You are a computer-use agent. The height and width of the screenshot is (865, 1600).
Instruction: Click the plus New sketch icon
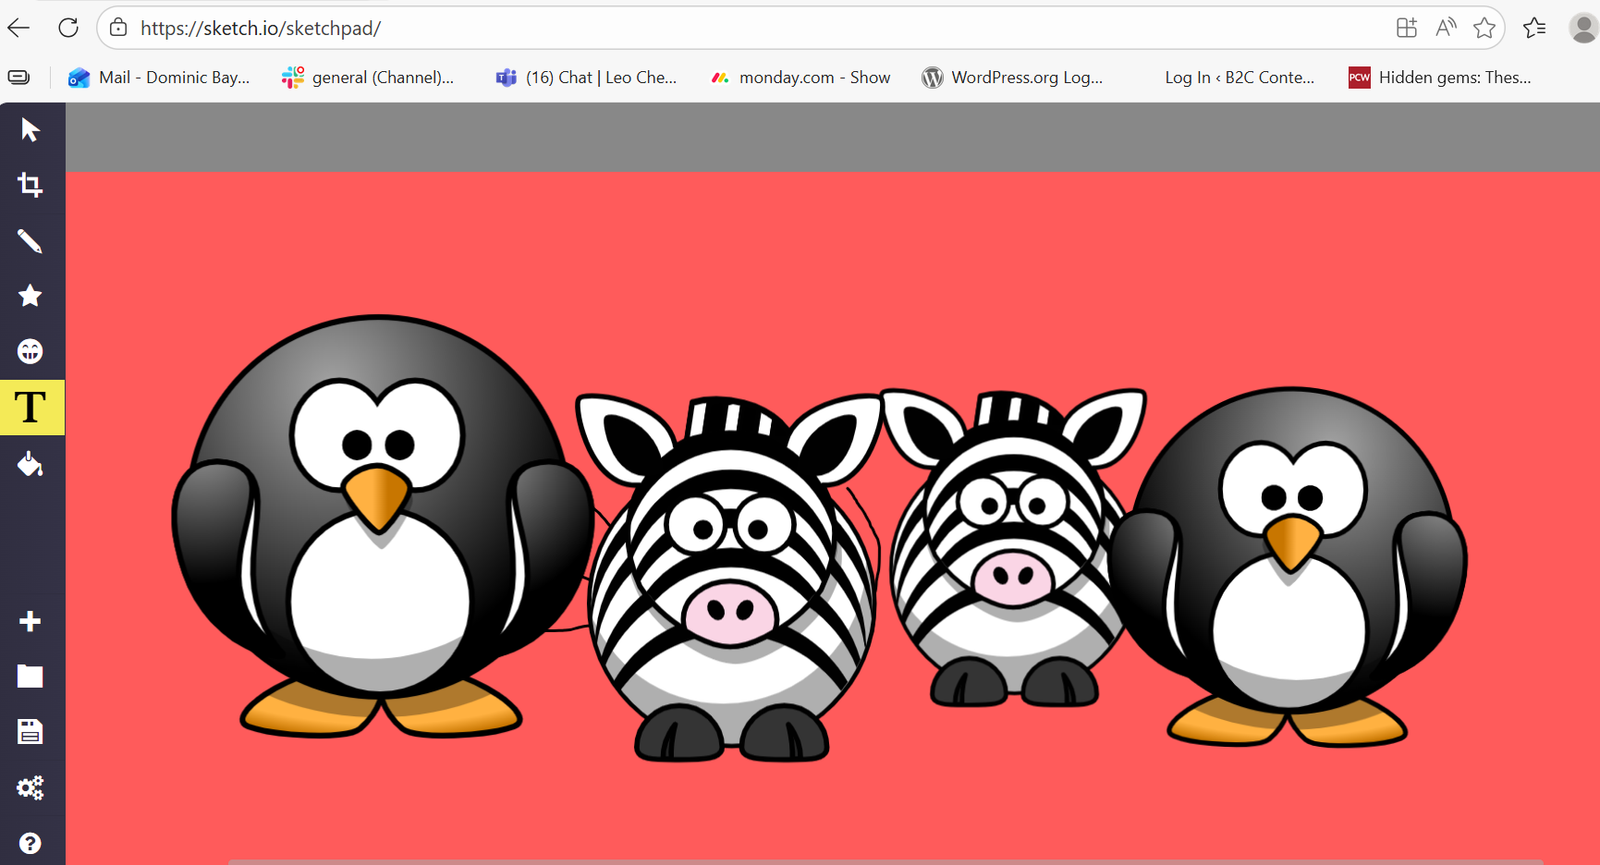click(x=30, y=621)
